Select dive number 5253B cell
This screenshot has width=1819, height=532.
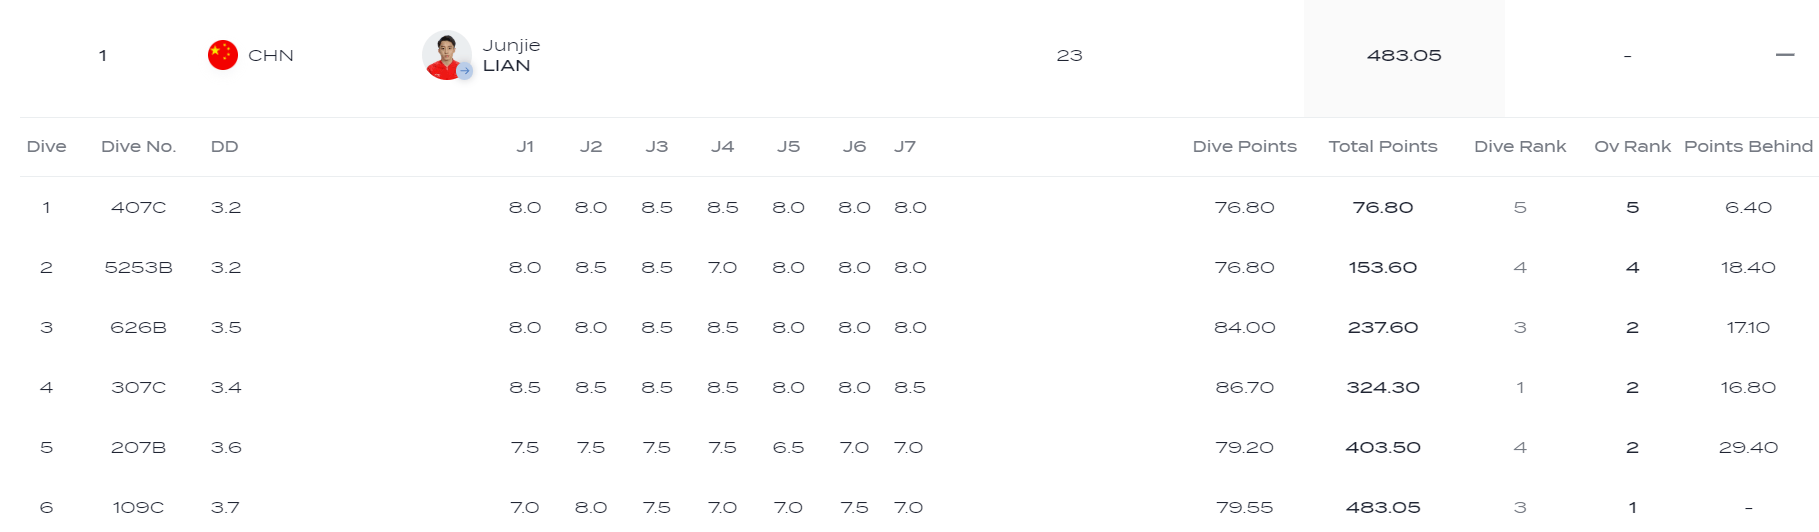[x=138, y=267]
